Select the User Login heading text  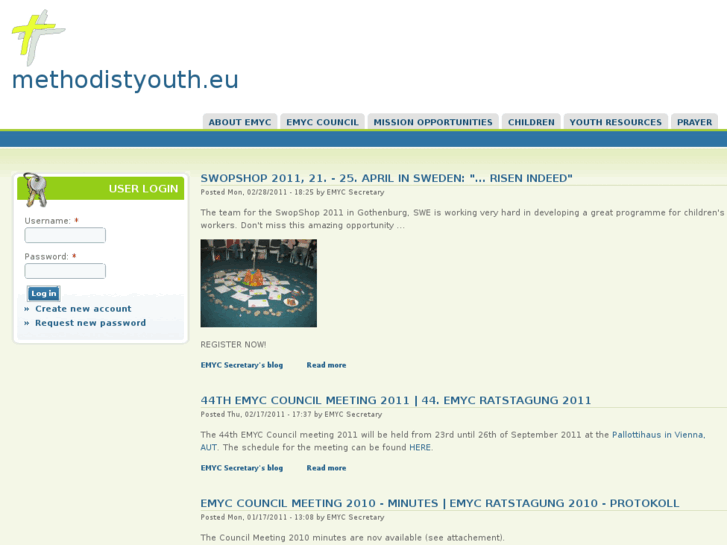coord(143,189)
